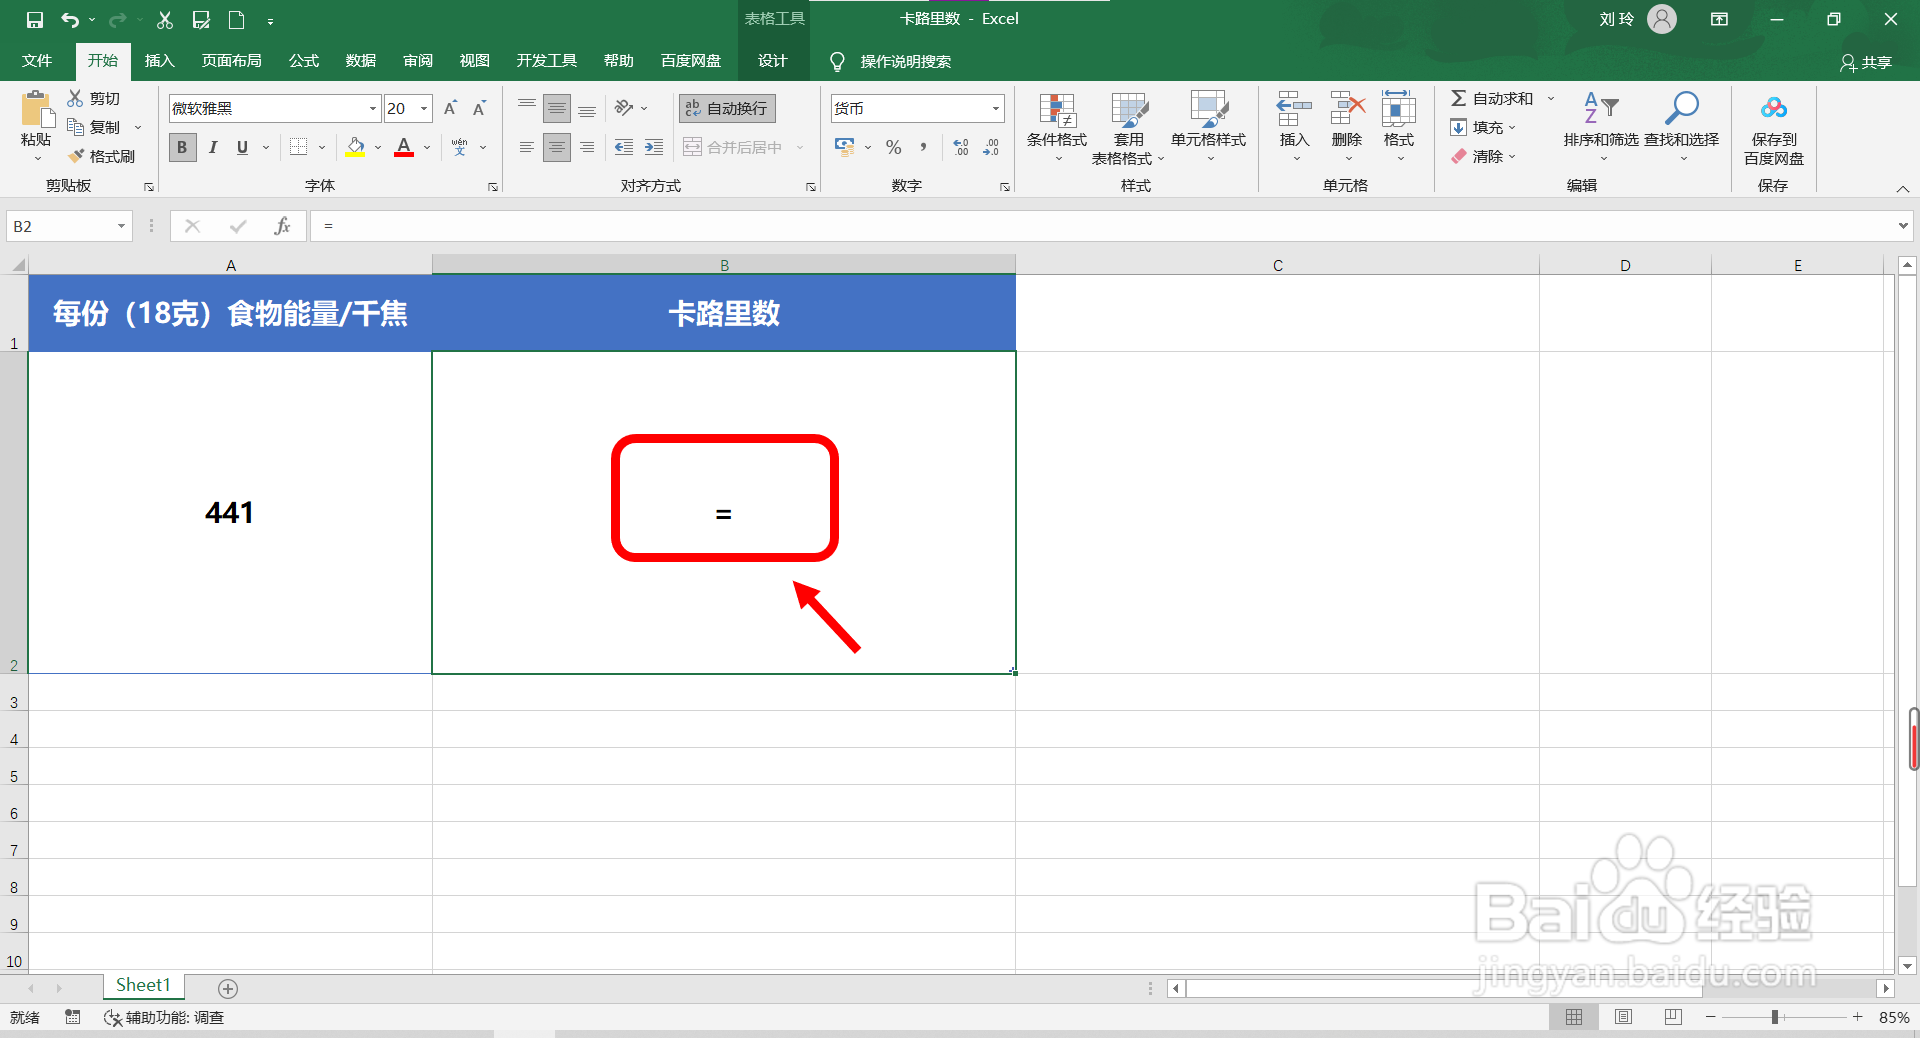Toggle Wrap Text (自动换行)
The height and width of the screenshot is (1038, 1920).
(x=727, y=108)
